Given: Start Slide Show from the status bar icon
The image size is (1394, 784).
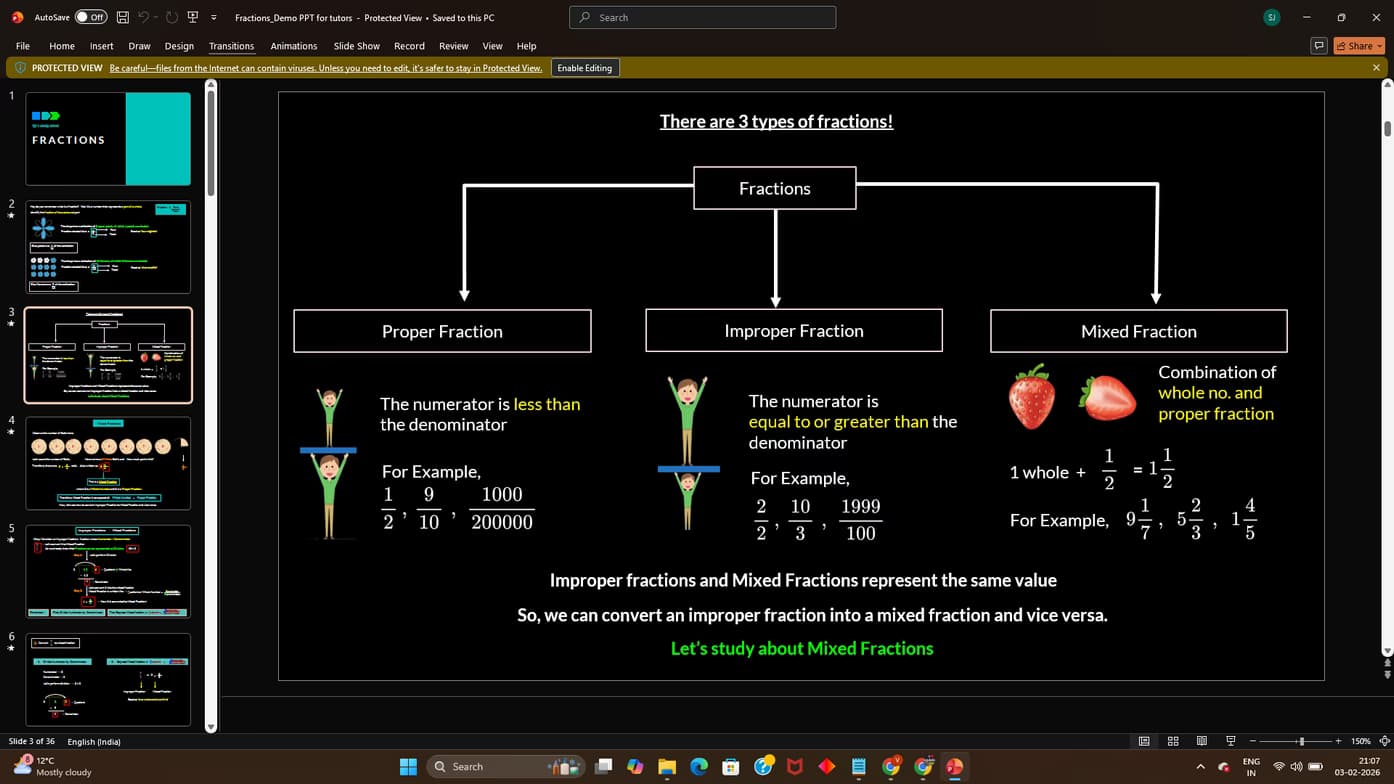Looking at the screenshot, I should [x=1229, y=741].
